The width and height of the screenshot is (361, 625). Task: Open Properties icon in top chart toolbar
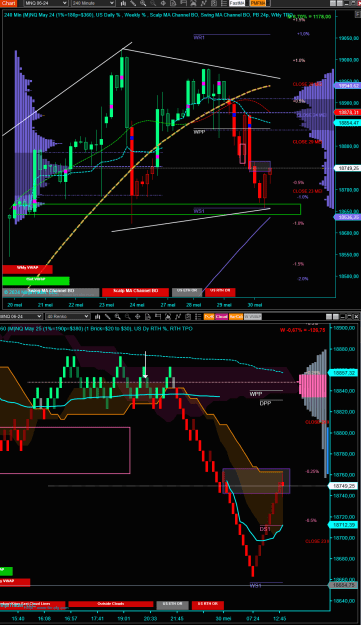pyautogui.click(x=224, y=3)
